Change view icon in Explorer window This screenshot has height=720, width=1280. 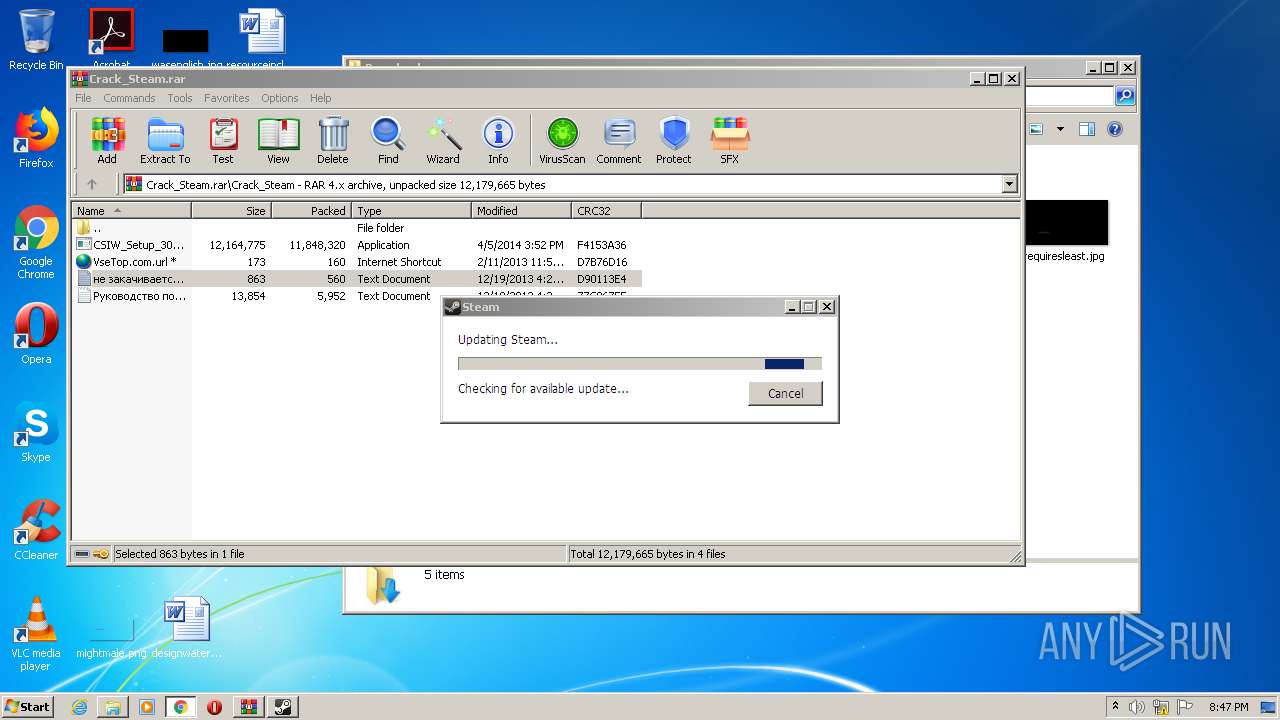1036,129
